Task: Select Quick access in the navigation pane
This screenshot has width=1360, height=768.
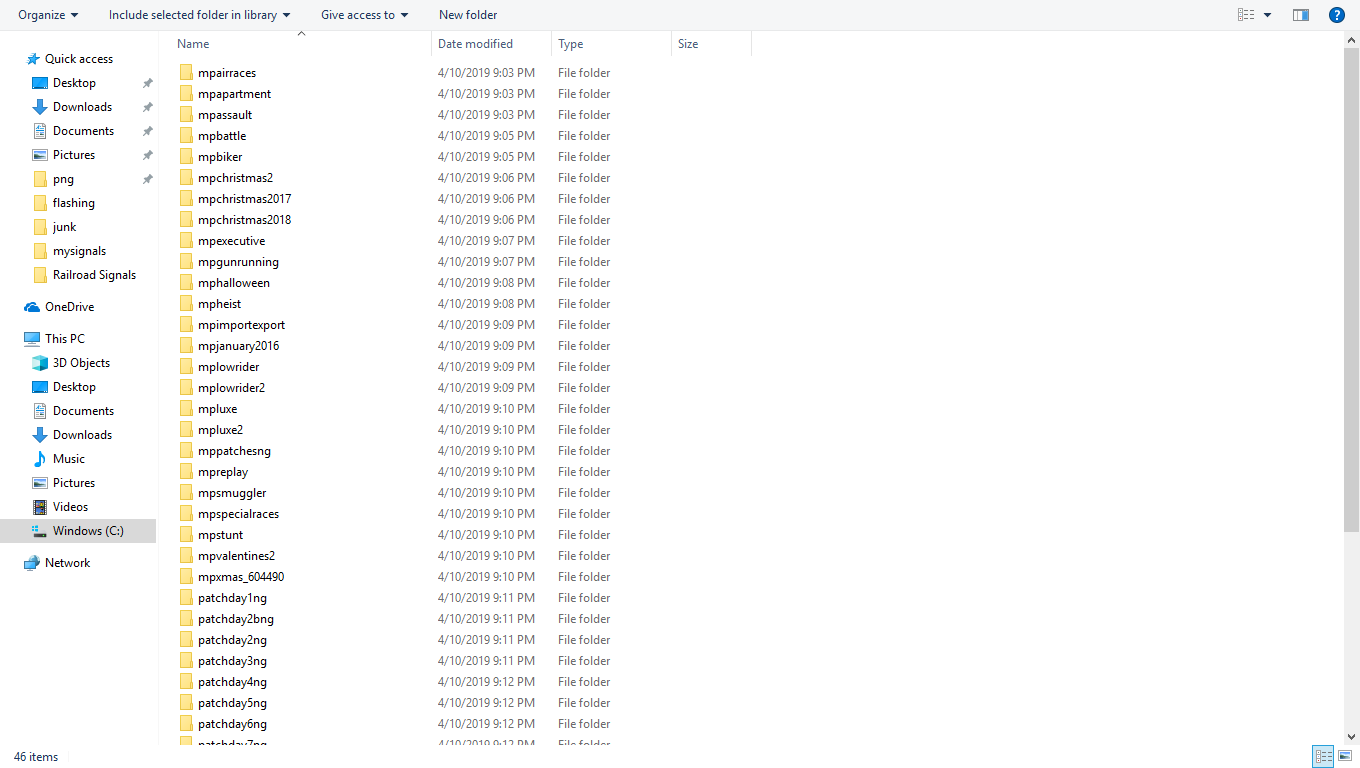Action: [79, 59]
